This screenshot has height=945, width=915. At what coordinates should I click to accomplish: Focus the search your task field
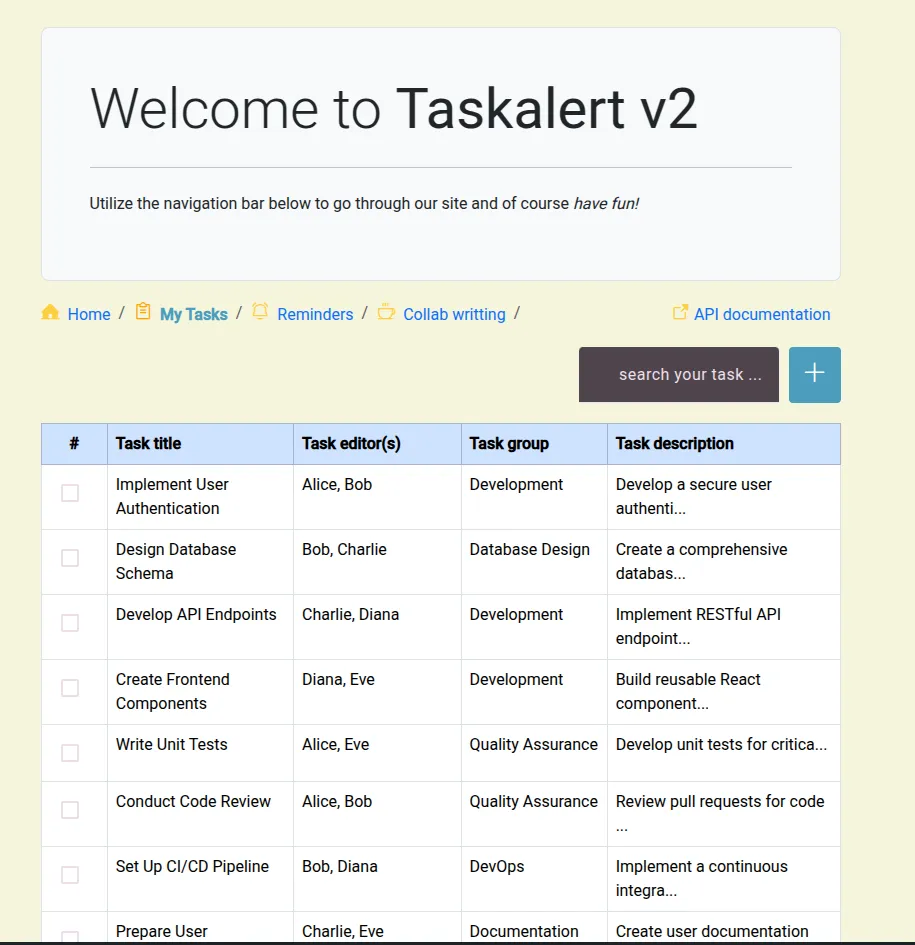pos(679,374)
